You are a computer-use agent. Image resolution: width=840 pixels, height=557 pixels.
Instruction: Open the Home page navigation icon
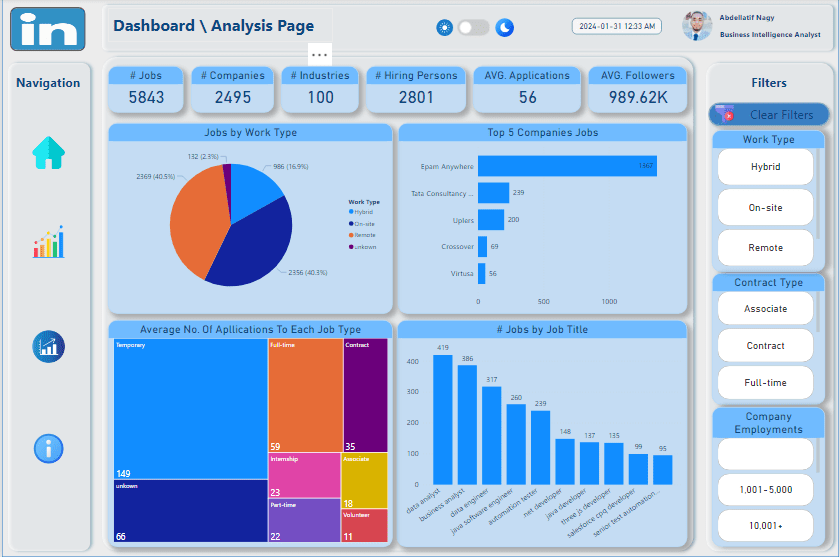pyautogui.click(x=49, y=153)
